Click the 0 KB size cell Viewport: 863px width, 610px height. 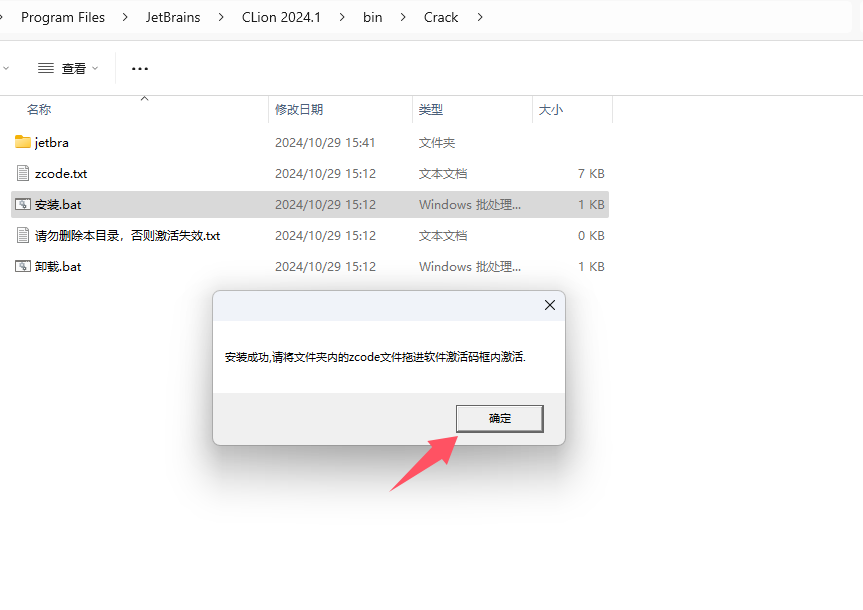pos(591,236)
